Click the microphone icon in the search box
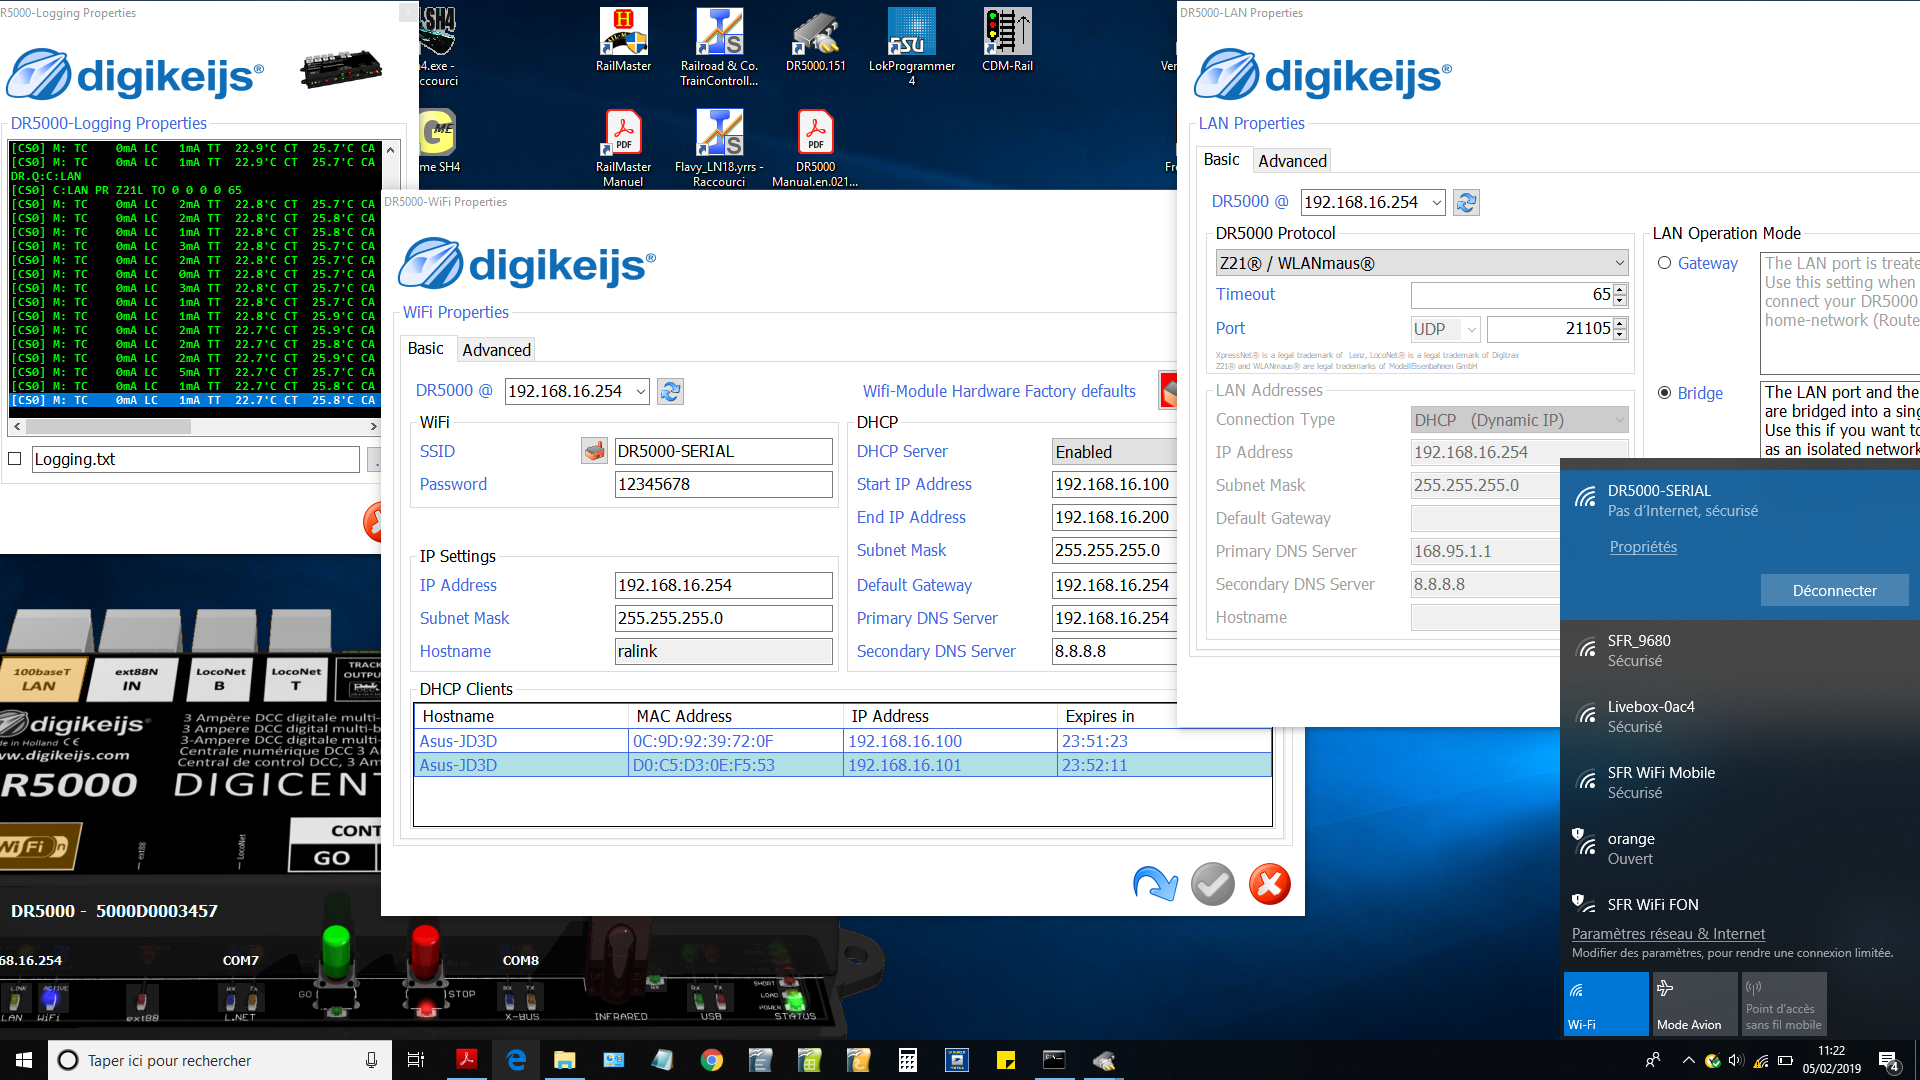Image resolution: width=1920 pixels, height=1080 pixels. click(x=371, y=1060)
